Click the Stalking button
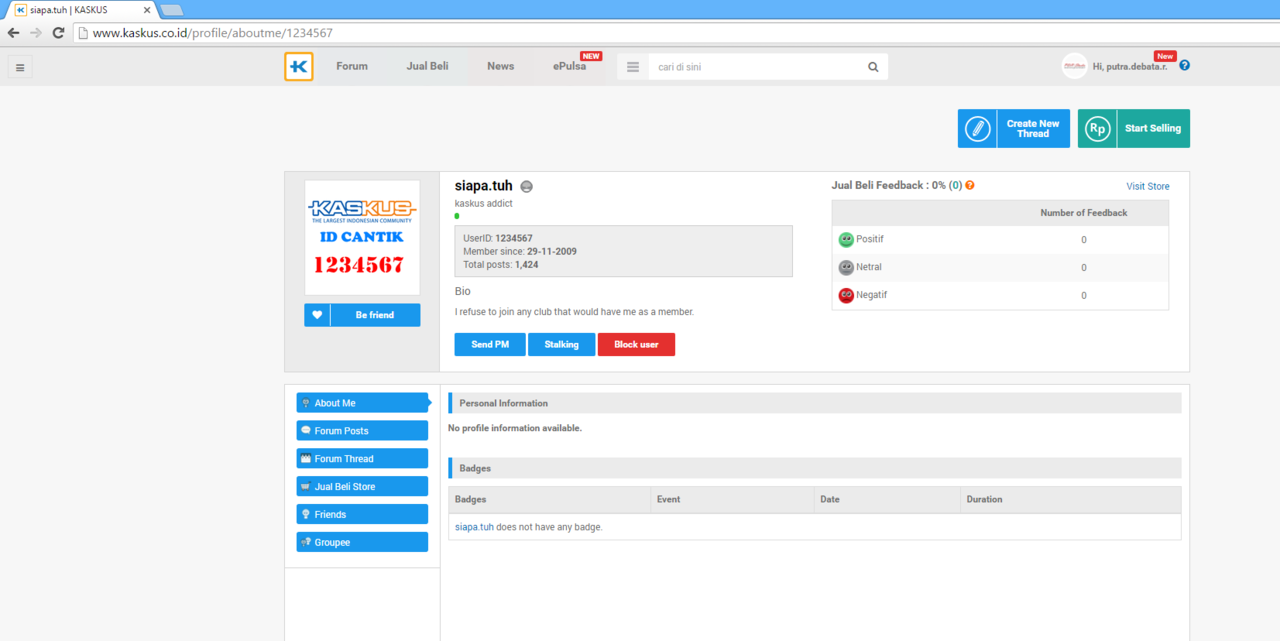1280x641 pixels. [x=561, y=344]
